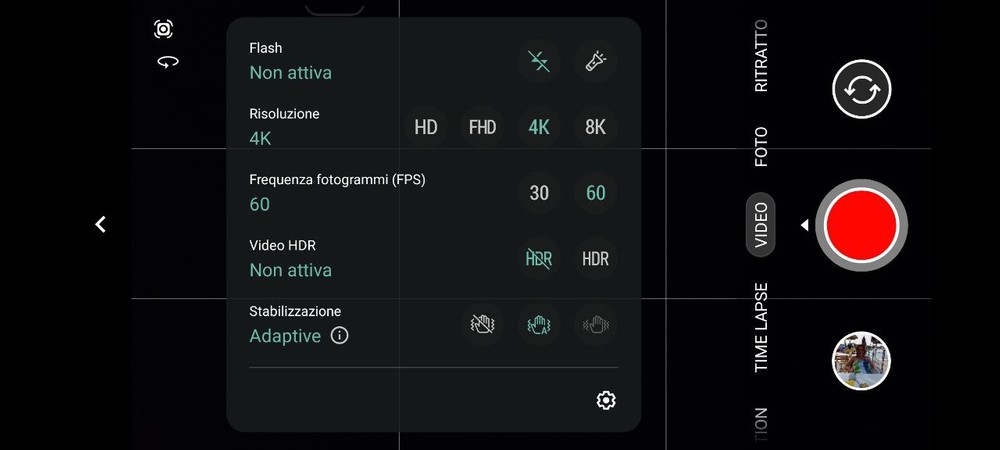The width and height of the screenshot is (1000, 450).
Task: Select stabilization off hand icon
Action: pyautogui.click(x=482, y=324)
